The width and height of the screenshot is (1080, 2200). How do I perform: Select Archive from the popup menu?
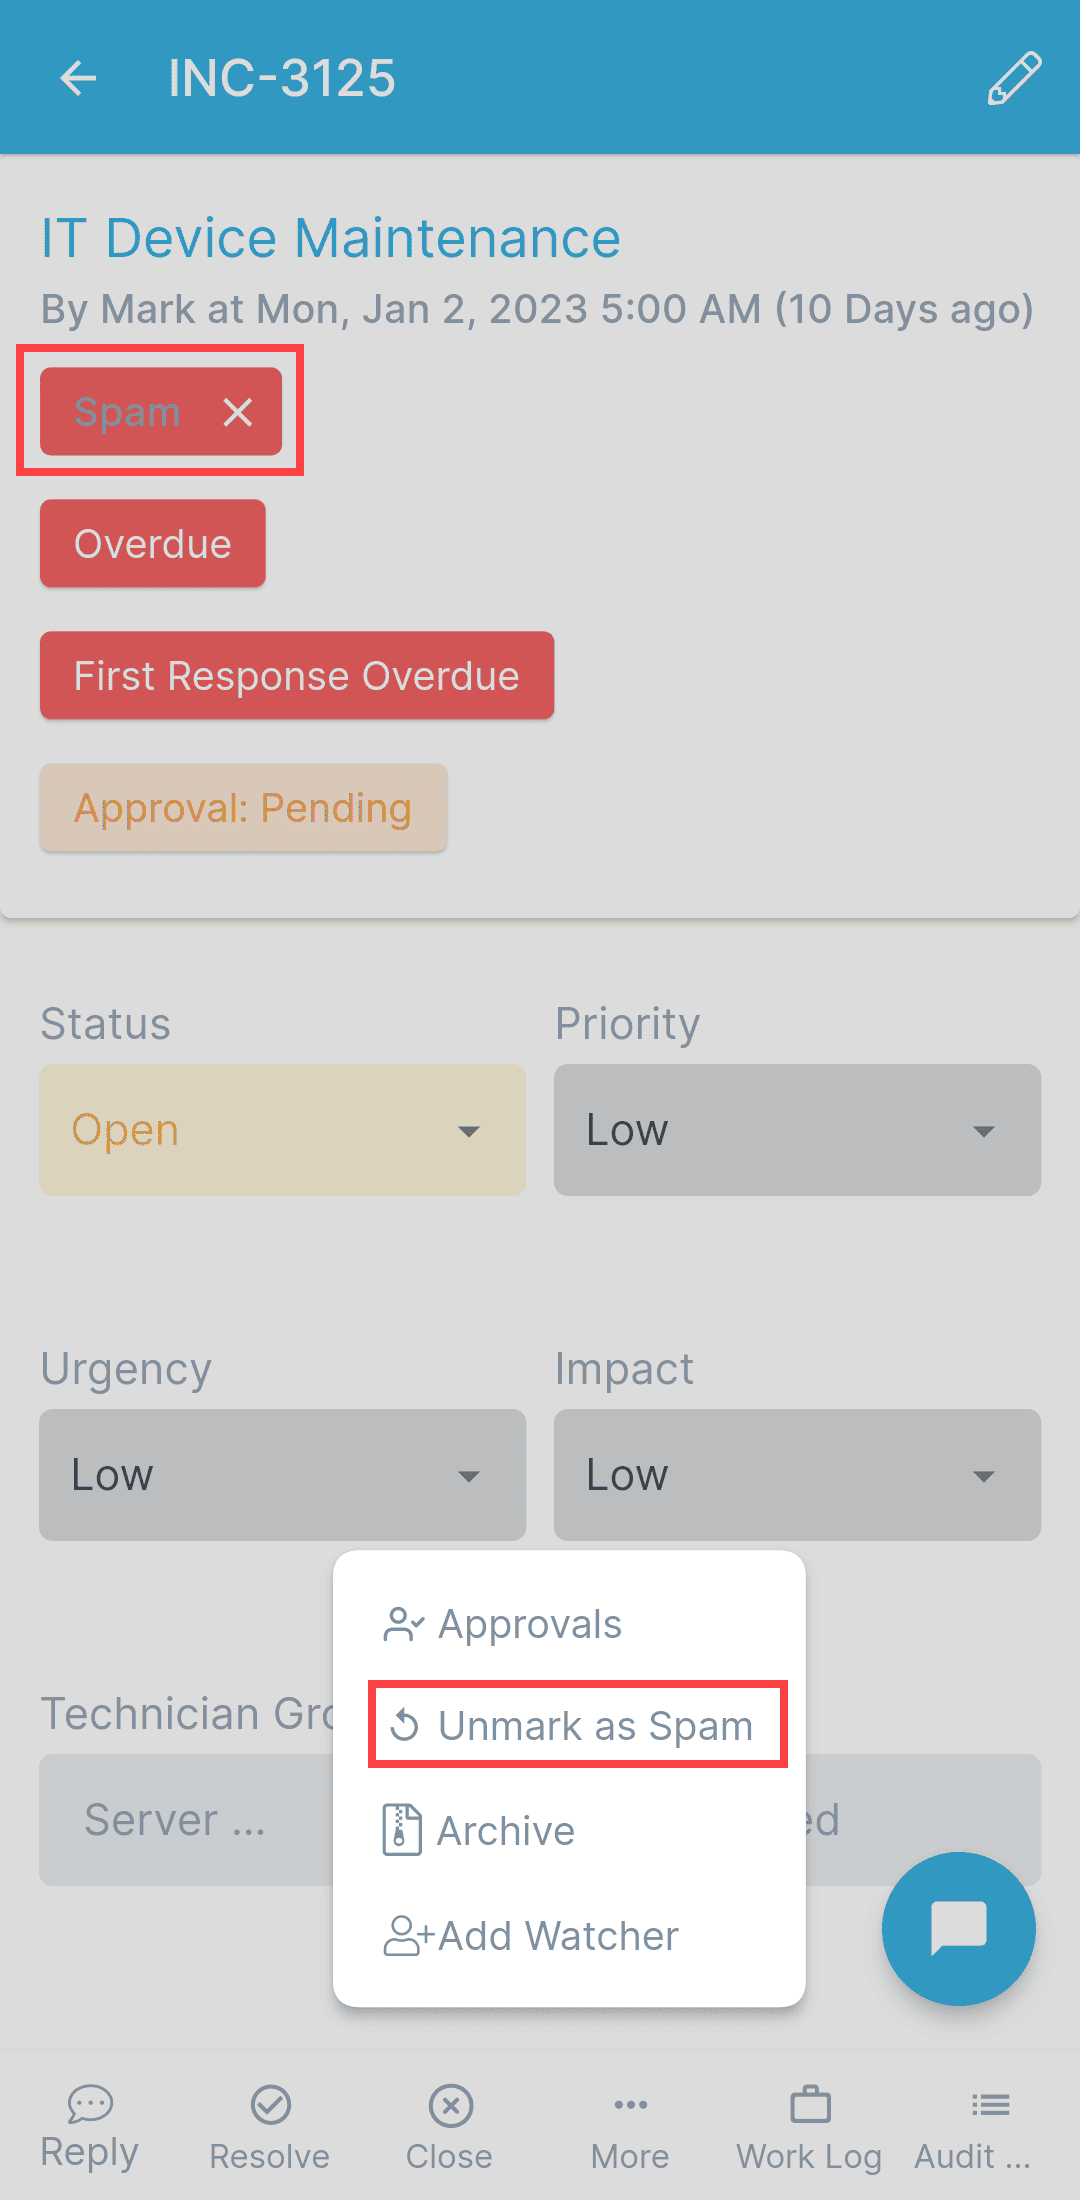(505, 1831)
